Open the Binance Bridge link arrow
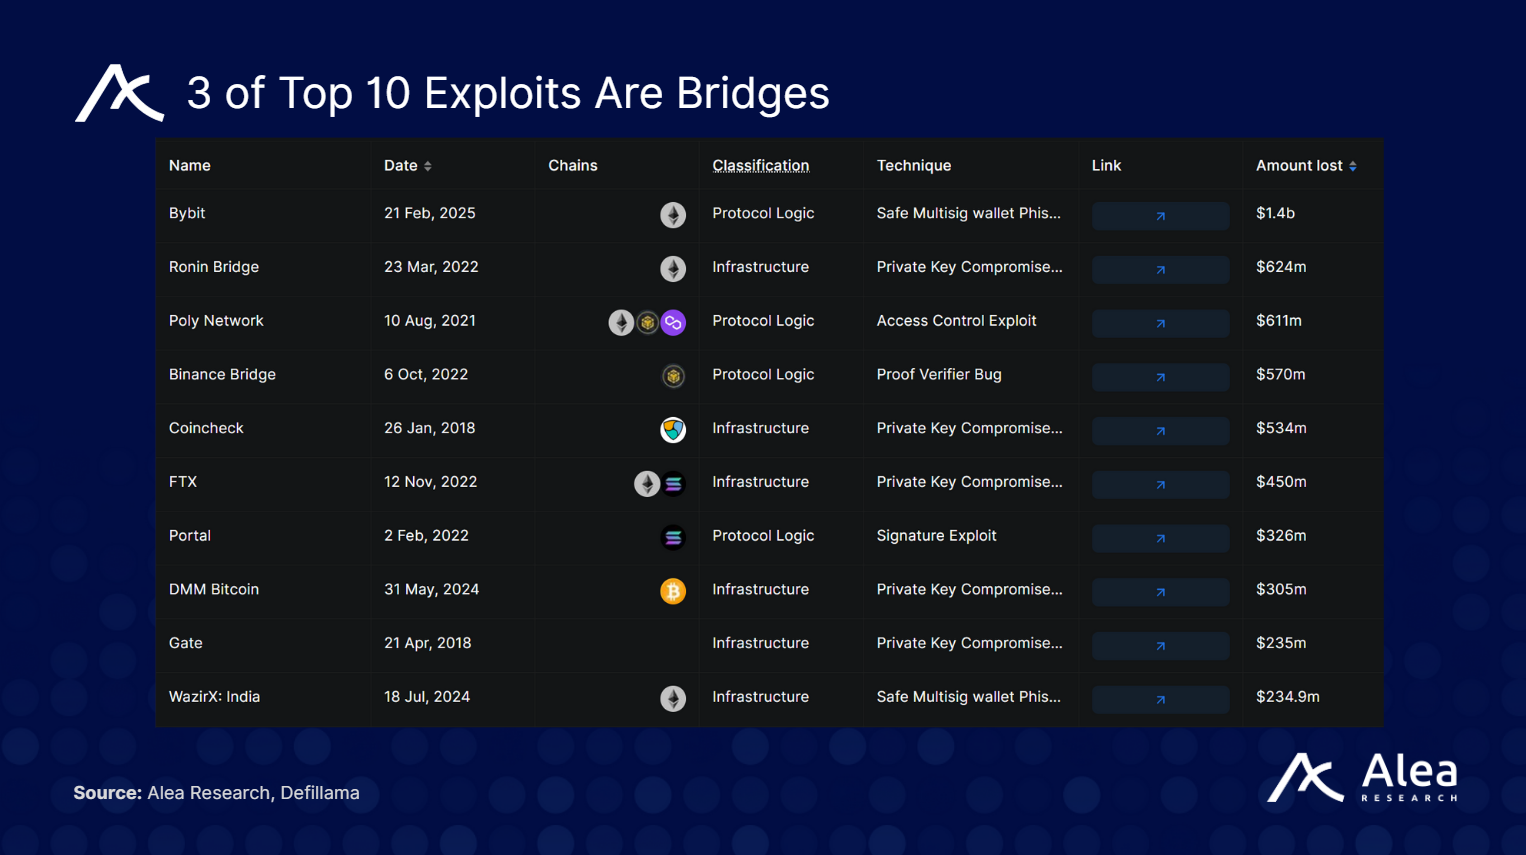 click(x=1160, y=378)
